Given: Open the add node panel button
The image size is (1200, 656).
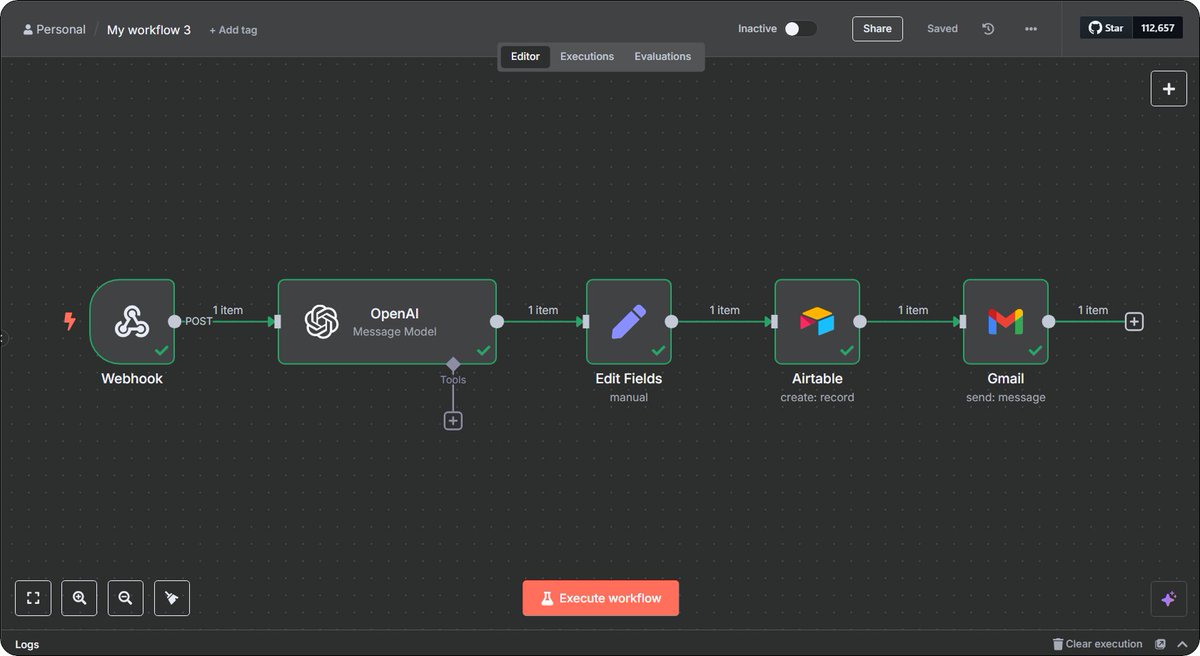Looking at the screenshot, I should tap(1169, 88).
